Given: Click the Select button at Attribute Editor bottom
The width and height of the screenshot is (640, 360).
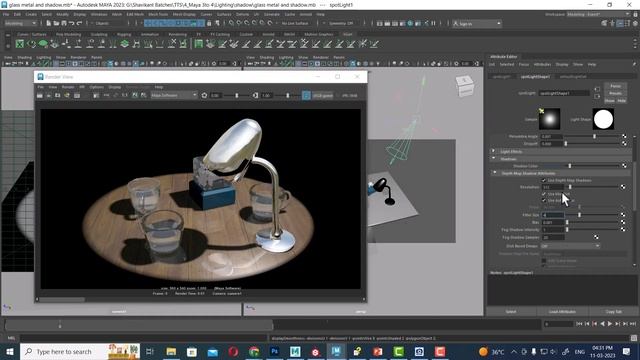Looking at the screenshot, I should point(511,311).
